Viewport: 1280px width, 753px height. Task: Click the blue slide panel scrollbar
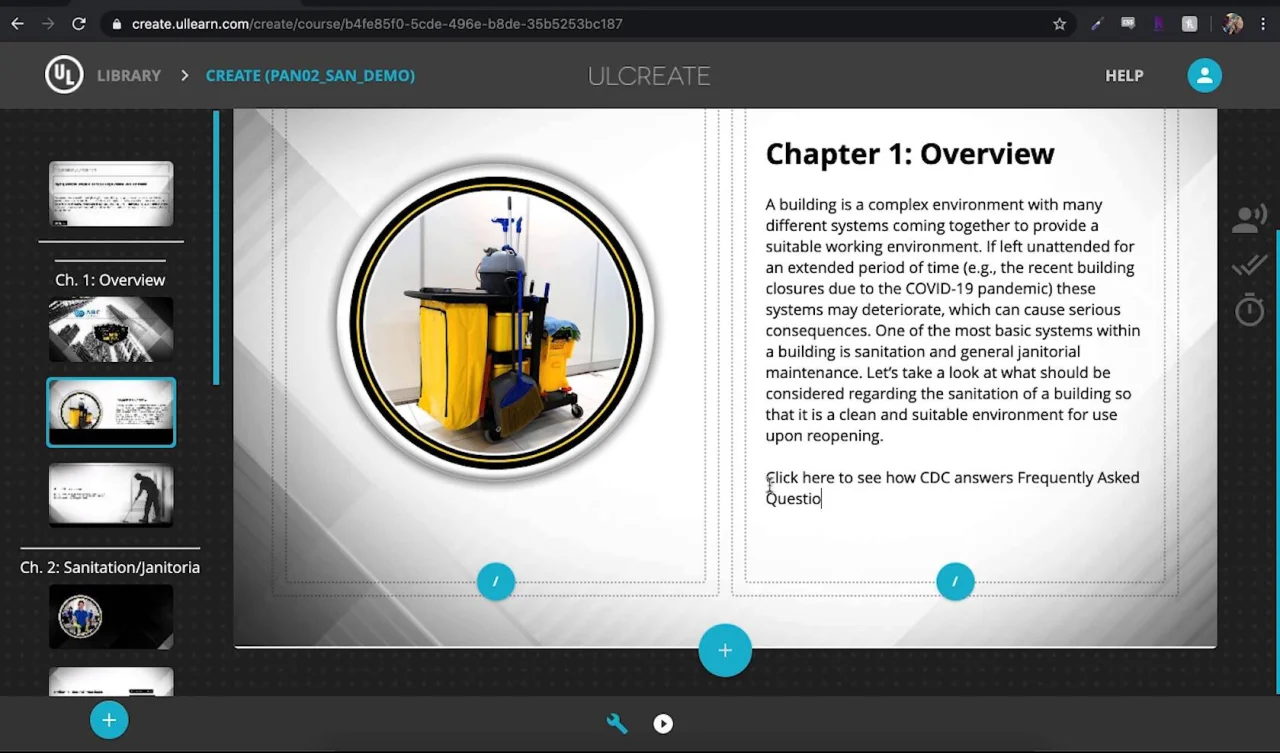click(x=216, y=247)
